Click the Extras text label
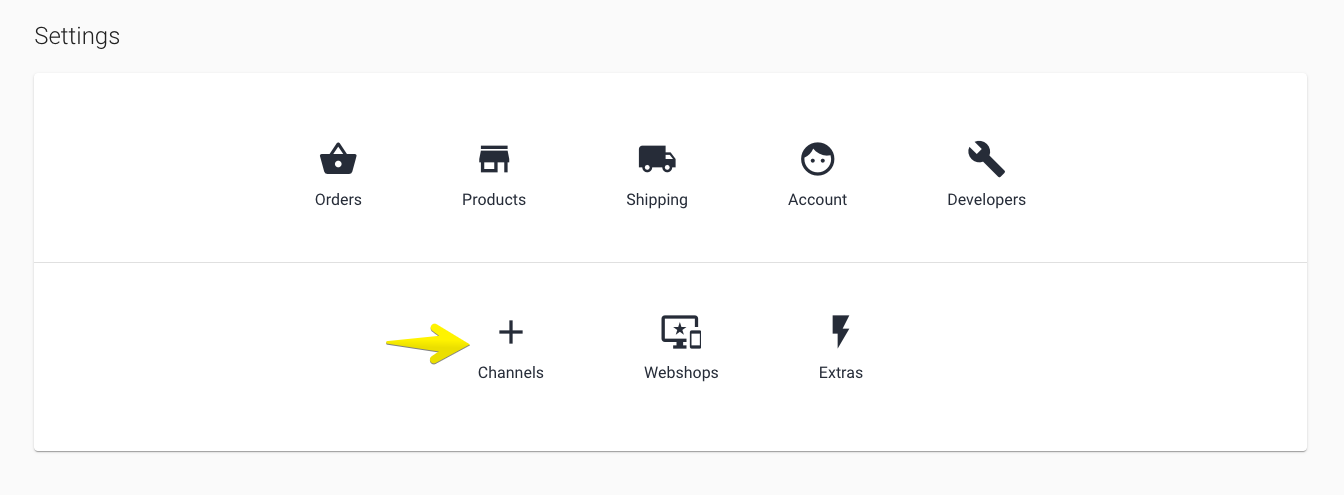This screenshot has width=1344, height=495. pyautogui.click(x=841, y=373)
